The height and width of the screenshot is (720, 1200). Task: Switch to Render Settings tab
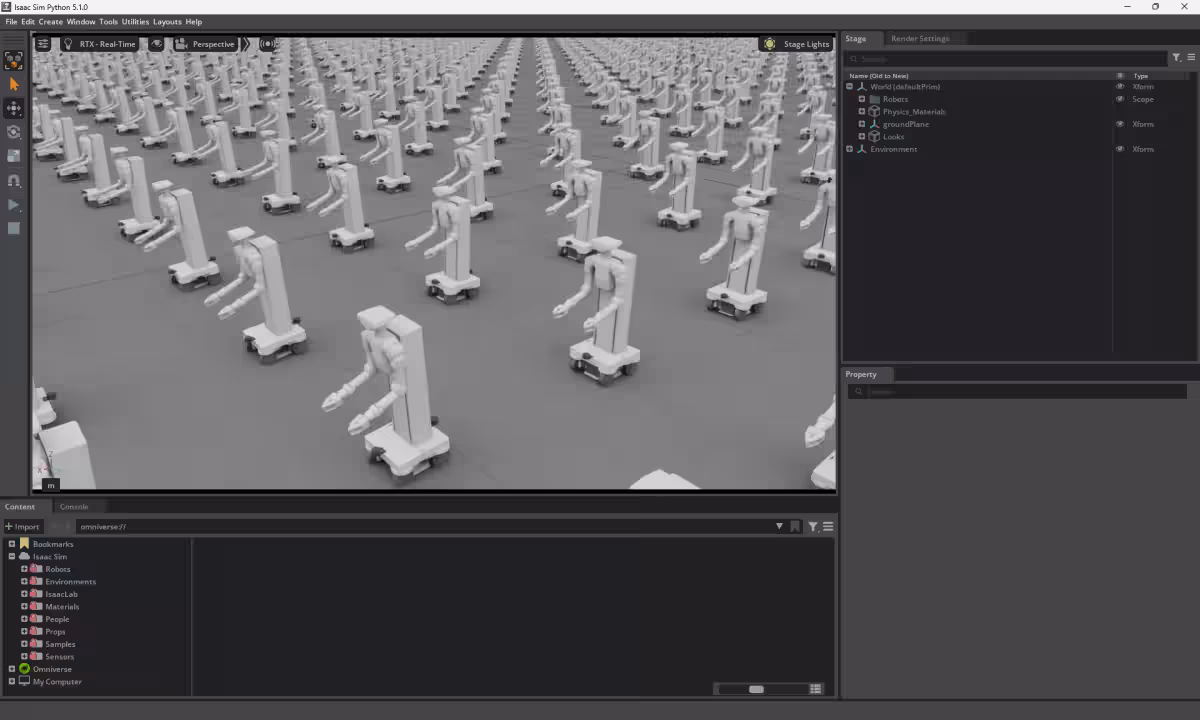pyautogui.click(x=920, y=39)
